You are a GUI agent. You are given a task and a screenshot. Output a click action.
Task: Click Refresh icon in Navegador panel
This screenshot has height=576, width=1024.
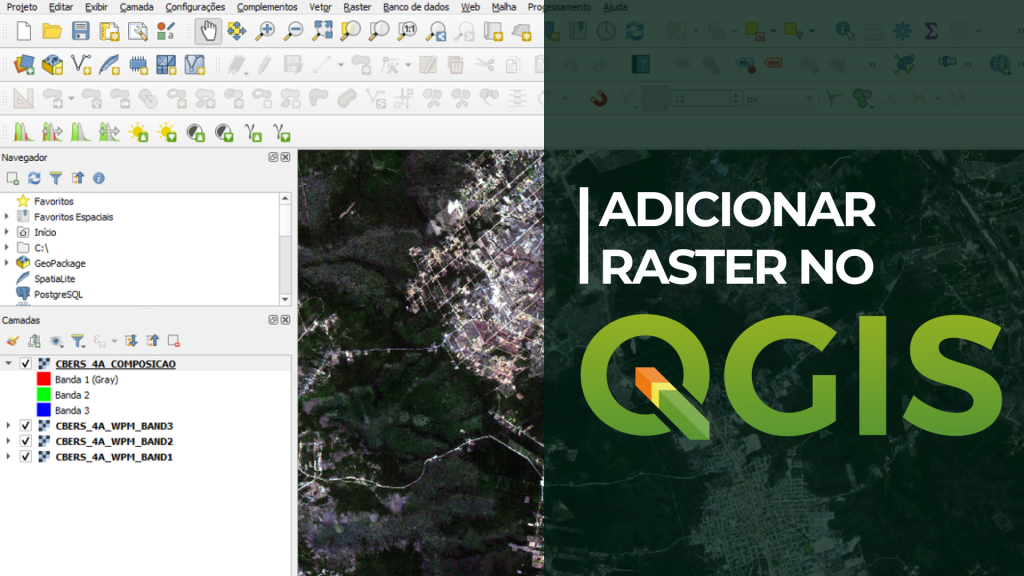point(34,178)
